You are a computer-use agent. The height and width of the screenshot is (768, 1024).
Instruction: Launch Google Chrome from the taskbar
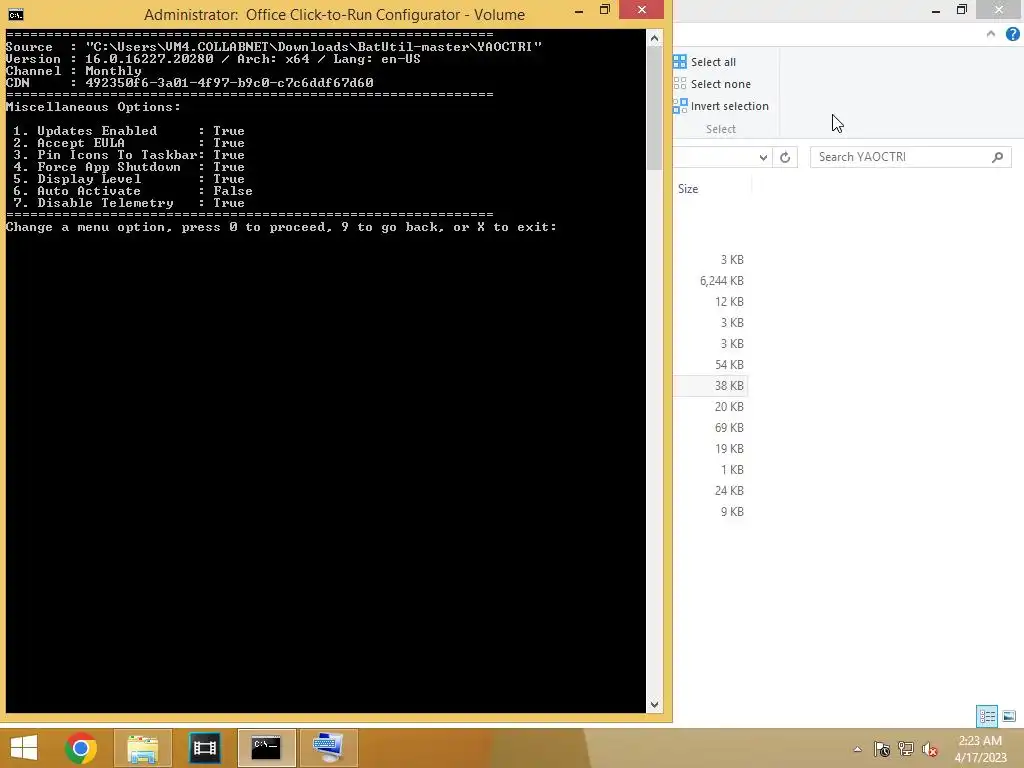(81, 748)
